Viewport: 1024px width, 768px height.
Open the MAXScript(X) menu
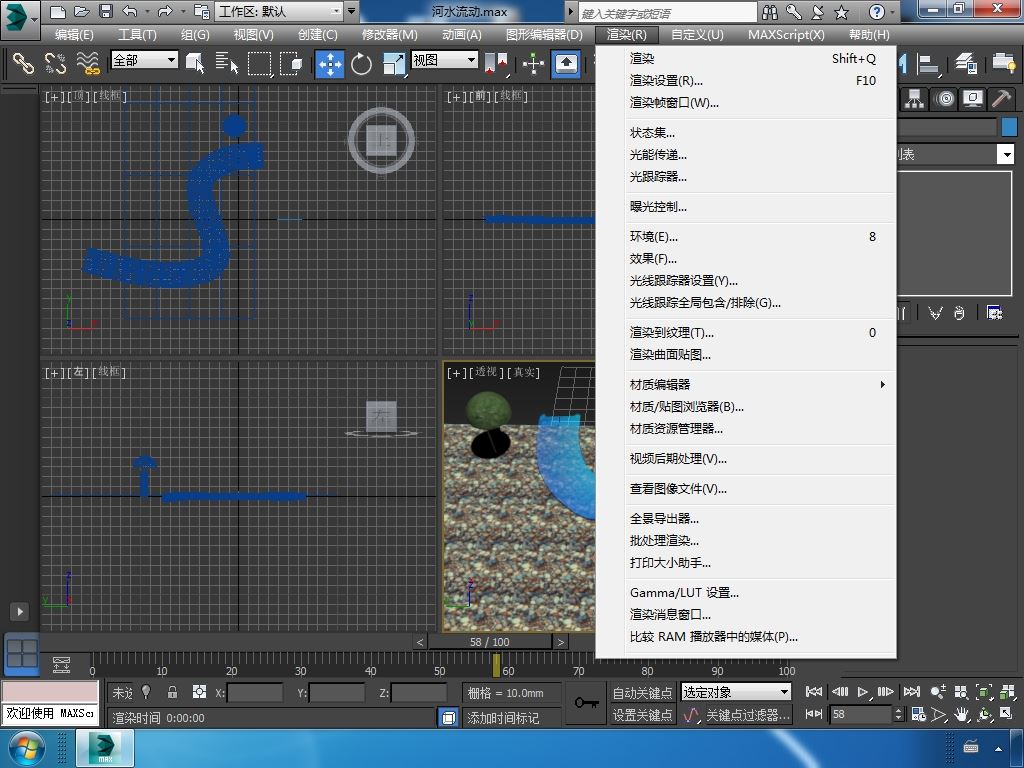pos(786,35)
